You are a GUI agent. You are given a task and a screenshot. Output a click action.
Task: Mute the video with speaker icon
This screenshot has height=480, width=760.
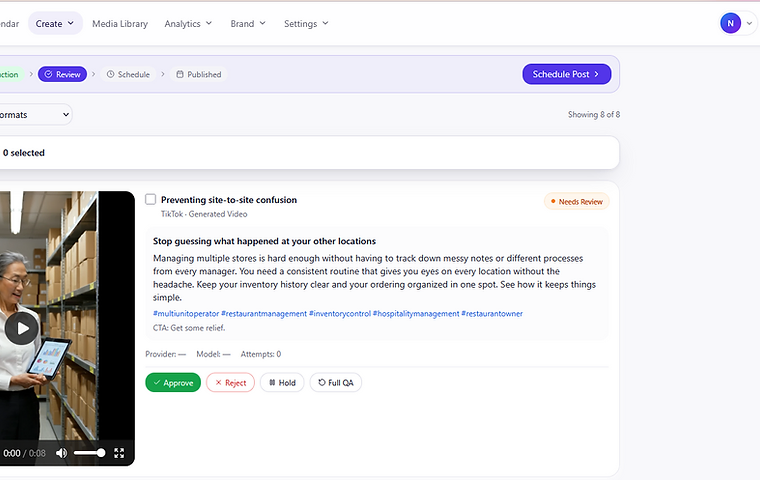pos(62,453)
